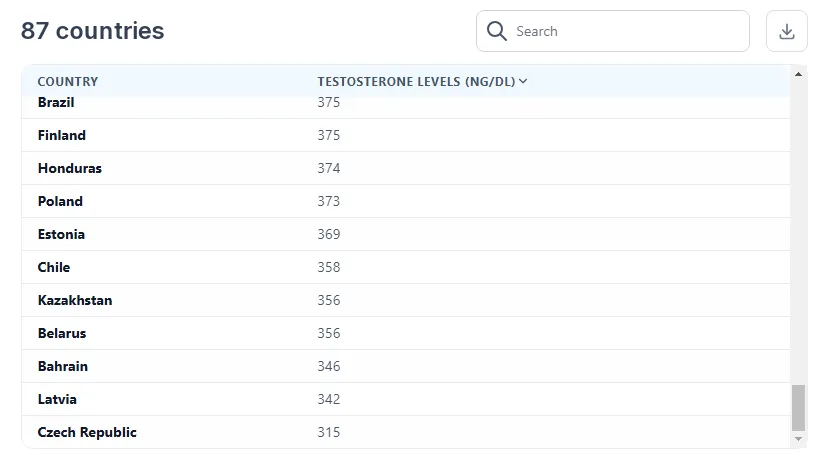Click the Kazakhstan row
827x468 pixels.
(75, 300)
